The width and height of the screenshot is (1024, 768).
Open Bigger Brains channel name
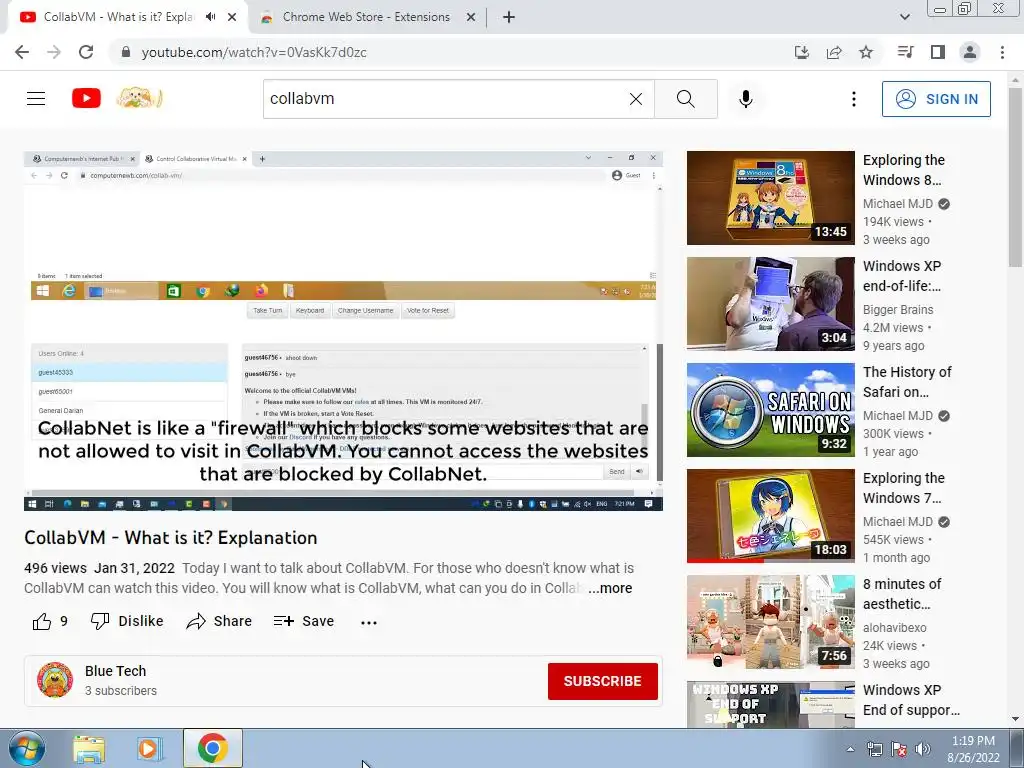pos(898,310)
